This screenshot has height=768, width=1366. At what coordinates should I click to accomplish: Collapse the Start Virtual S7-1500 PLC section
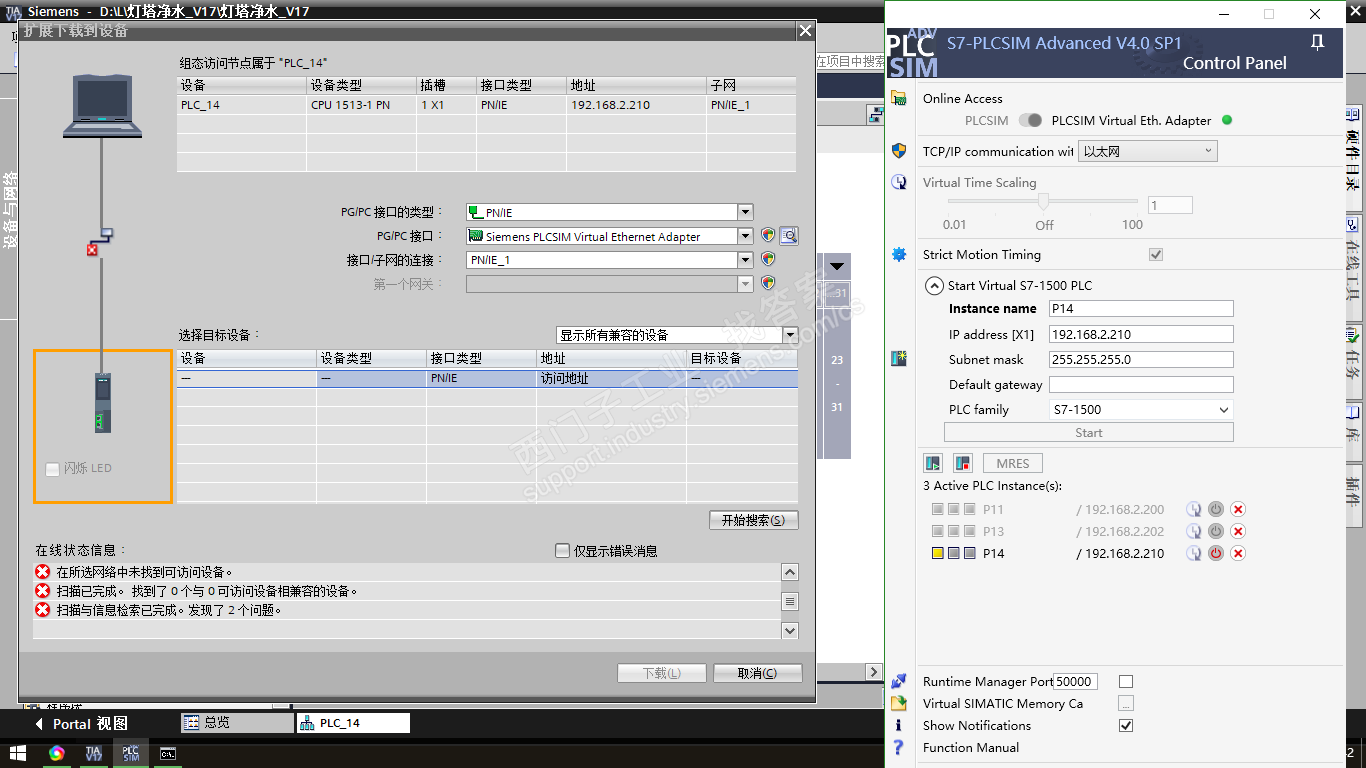click(x=934, y=285)
